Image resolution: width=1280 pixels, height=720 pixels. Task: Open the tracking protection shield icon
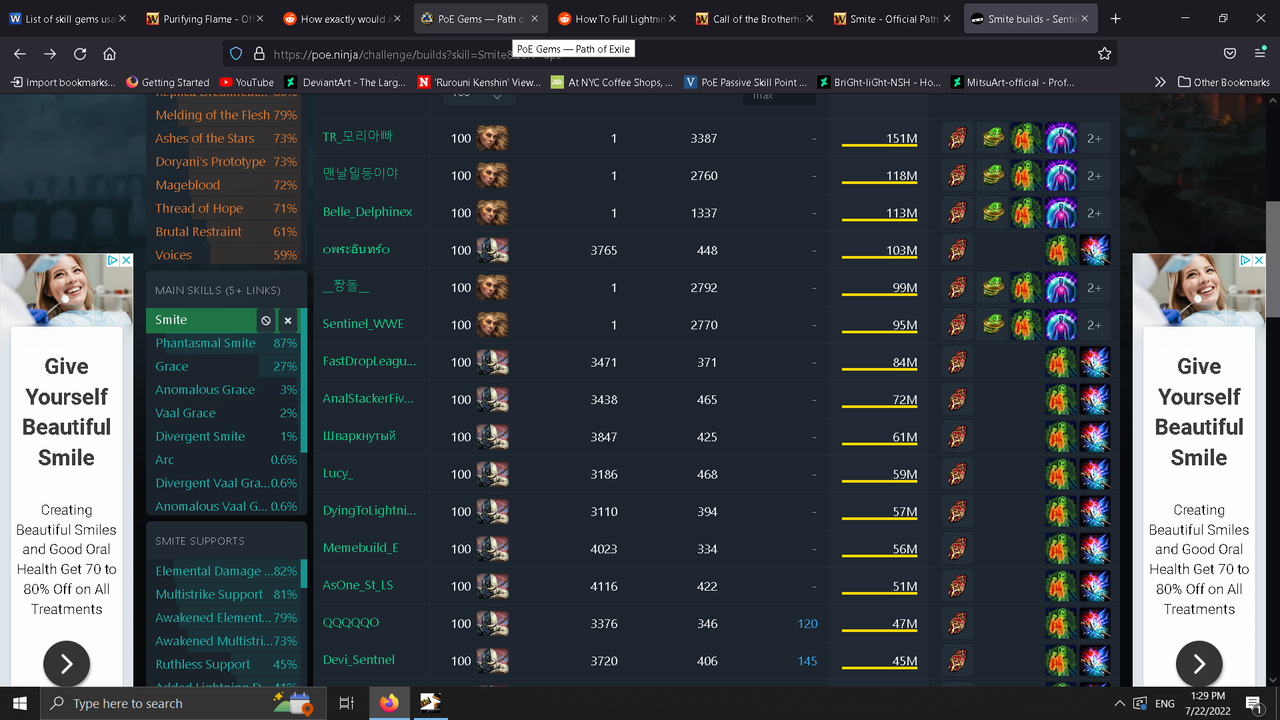[236, 54]
